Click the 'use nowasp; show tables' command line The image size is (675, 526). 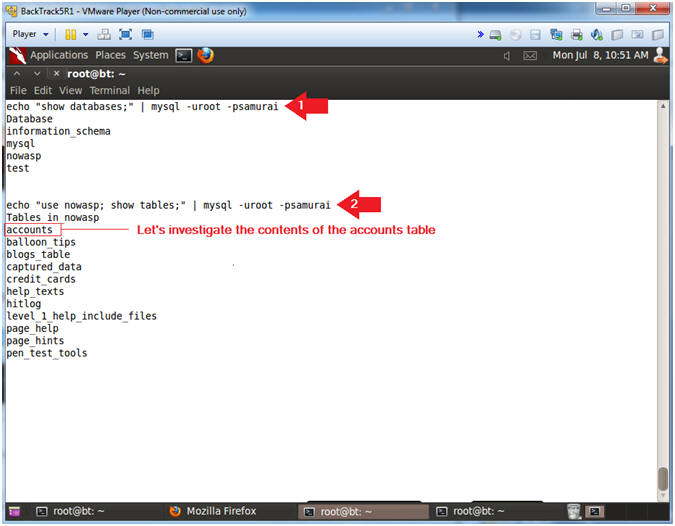[x=168, y=205]
